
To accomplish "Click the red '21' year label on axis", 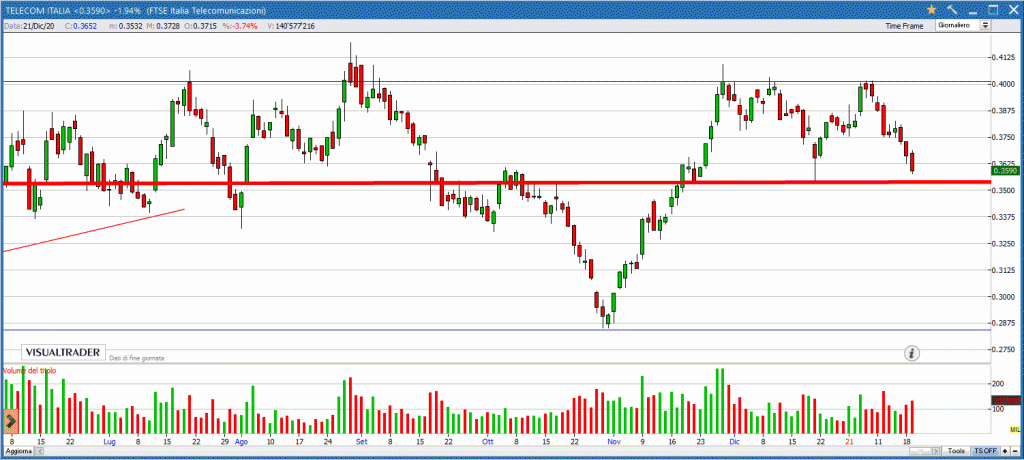I will pyautogui.click(x=848, y=442).
